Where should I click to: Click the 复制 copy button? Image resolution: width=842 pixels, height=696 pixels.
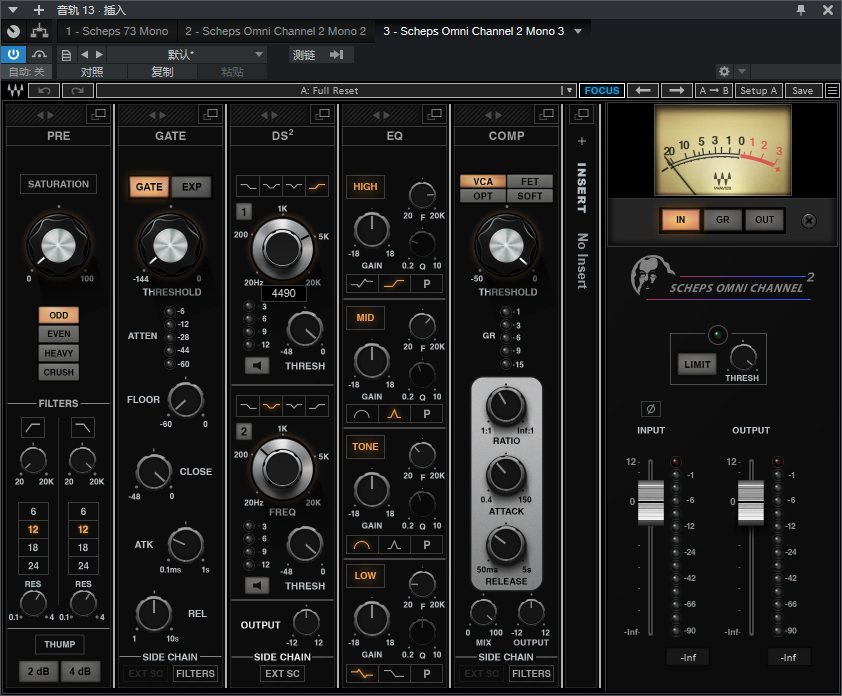162,71
